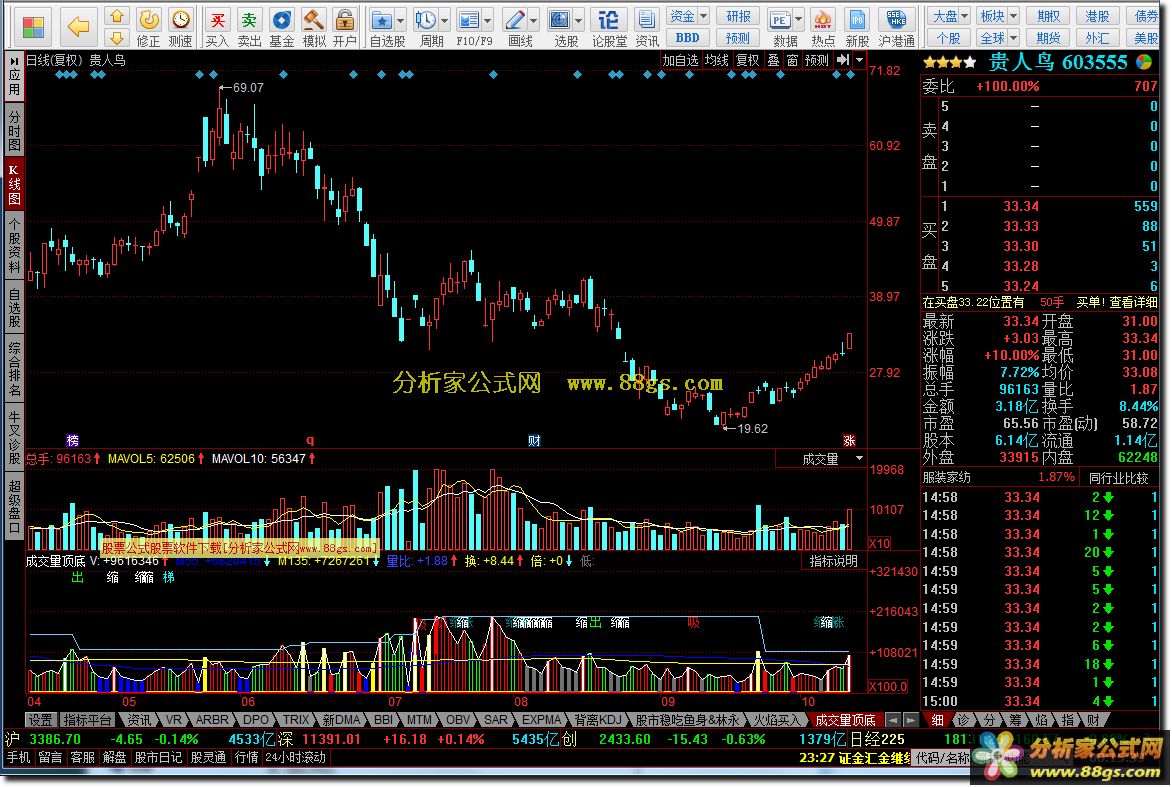This screenshot has height=787, width=1172.
Task: Open the 基金 fund icon
Action: point(282,20)
